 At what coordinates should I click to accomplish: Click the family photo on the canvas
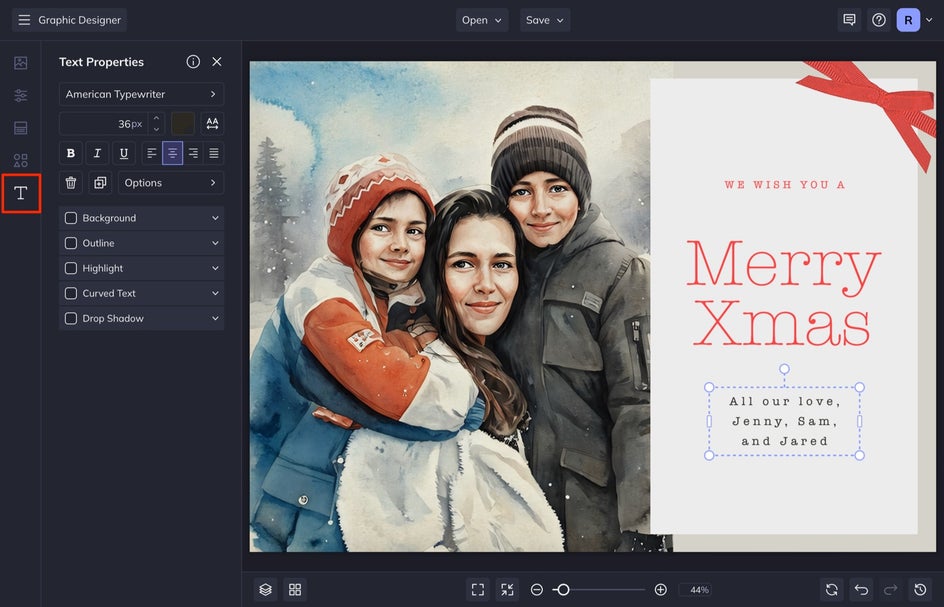point(450,306)
